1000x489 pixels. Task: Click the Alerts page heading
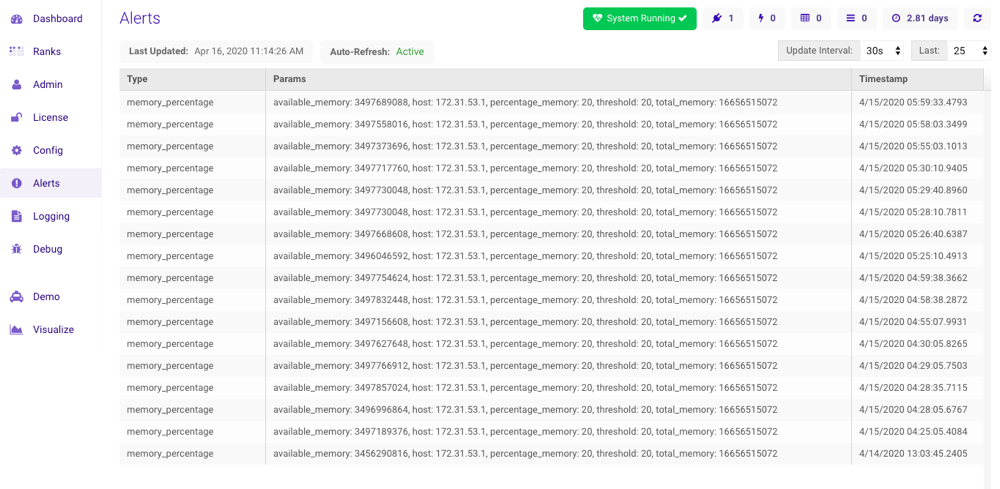[140, 18]
